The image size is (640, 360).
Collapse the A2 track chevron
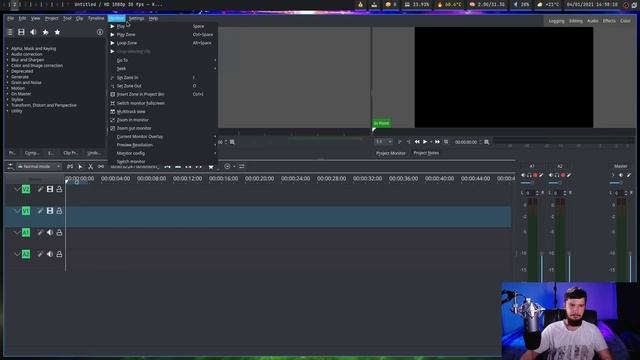point(17,254)
